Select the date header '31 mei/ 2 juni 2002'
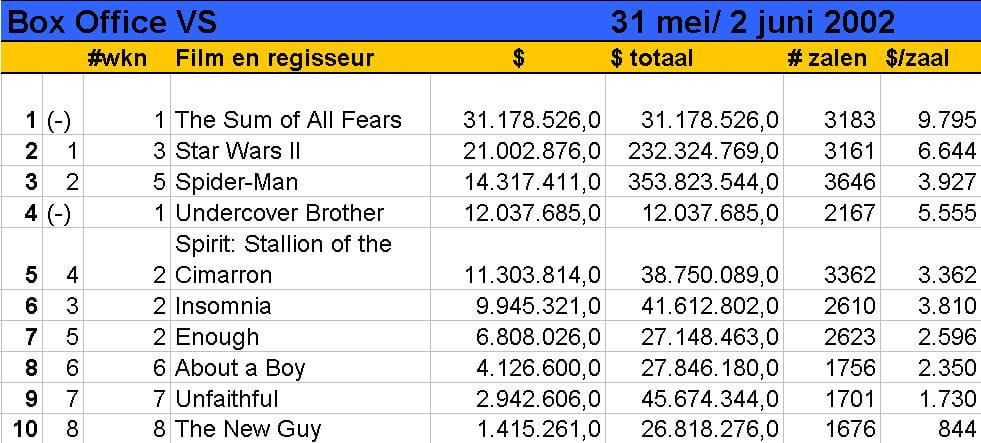The height and width of the screenshot is (443, 981). (753, 21)
